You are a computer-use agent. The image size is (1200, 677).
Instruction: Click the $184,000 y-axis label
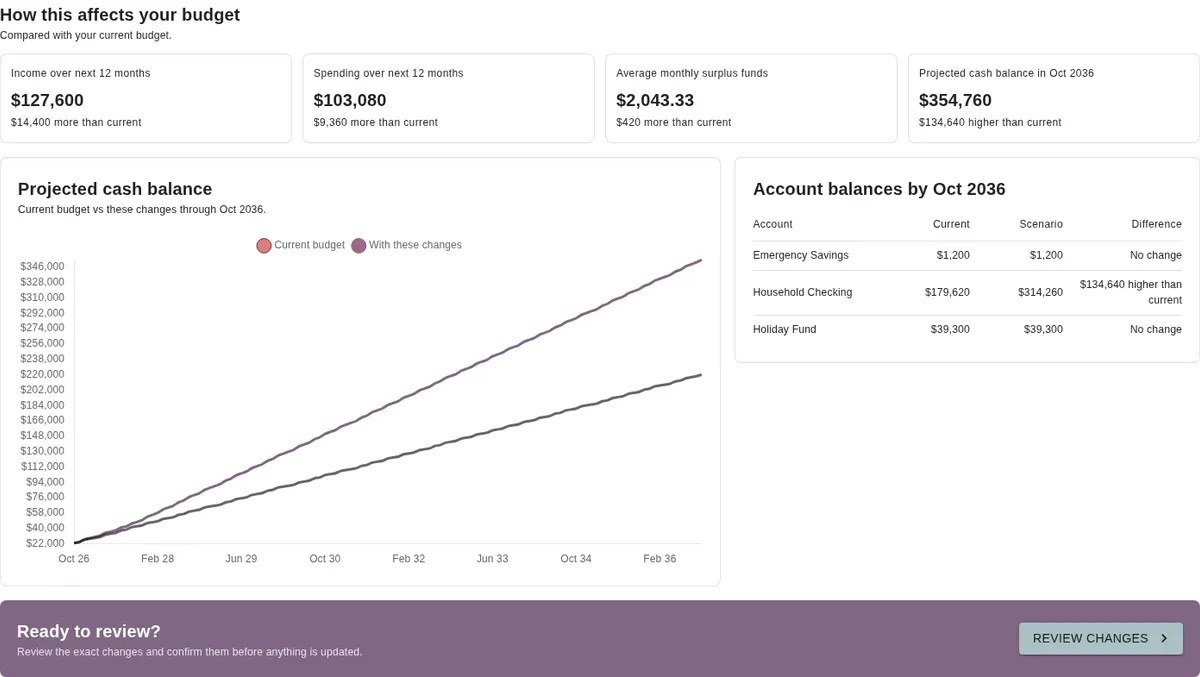[42, 405]
